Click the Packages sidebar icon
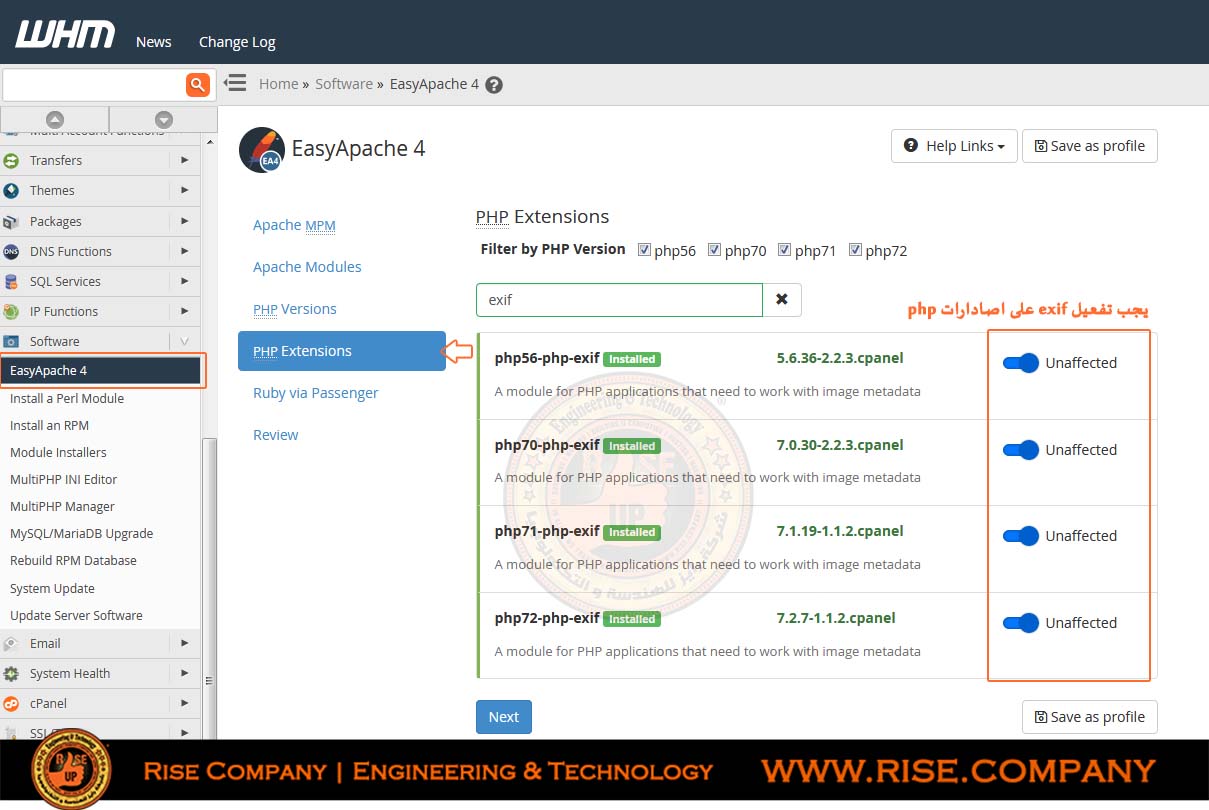Image resolution: width=1209 pixels, height=810 pixels. 12,221
